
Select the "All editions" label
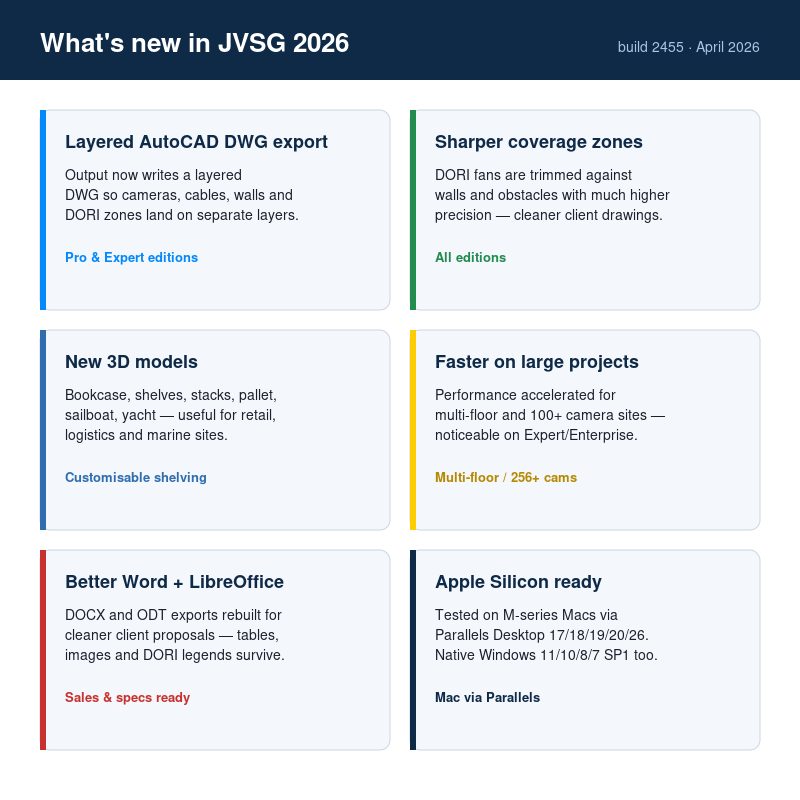(x=470, y=257)
